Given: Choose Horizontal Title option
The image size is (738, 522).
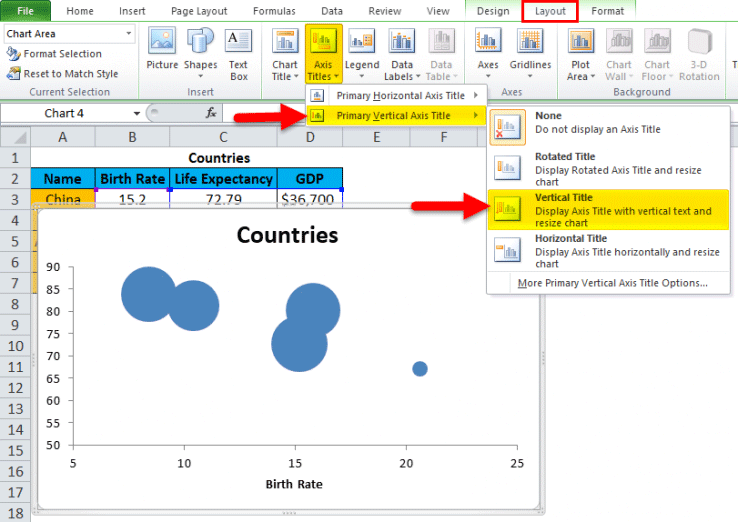Looking at the screenshot, I should pyautogui.click(x=608, y=250).
